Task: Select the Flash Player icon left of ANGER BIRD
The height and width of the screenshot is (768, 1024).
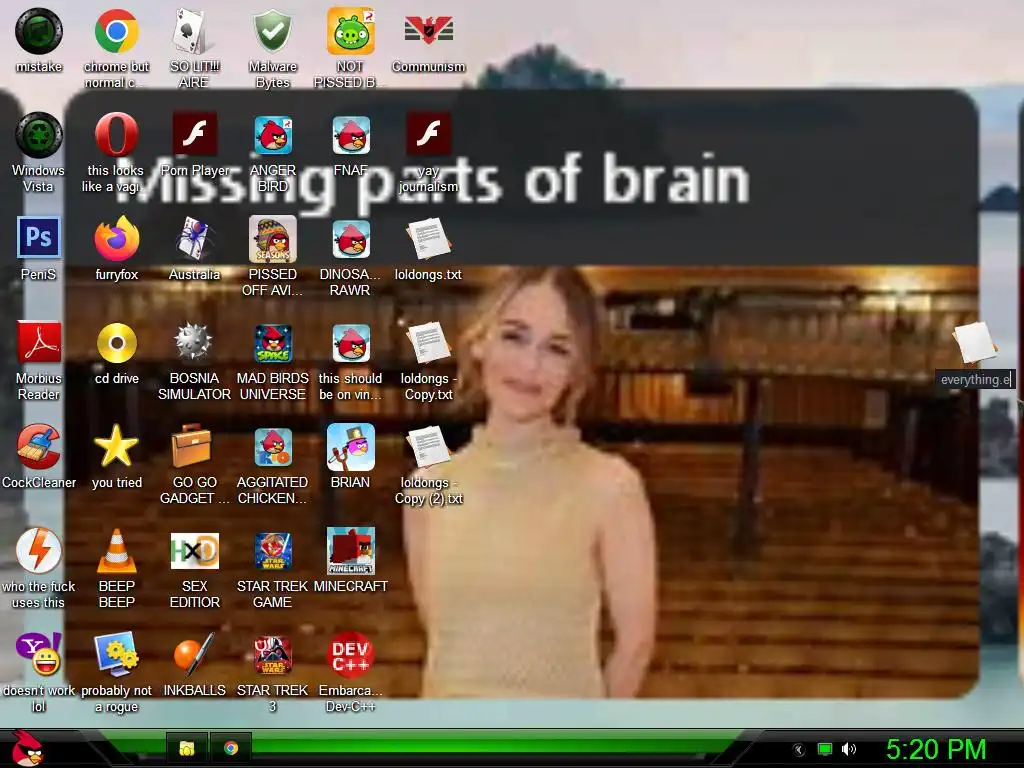Action: (194, 134)
